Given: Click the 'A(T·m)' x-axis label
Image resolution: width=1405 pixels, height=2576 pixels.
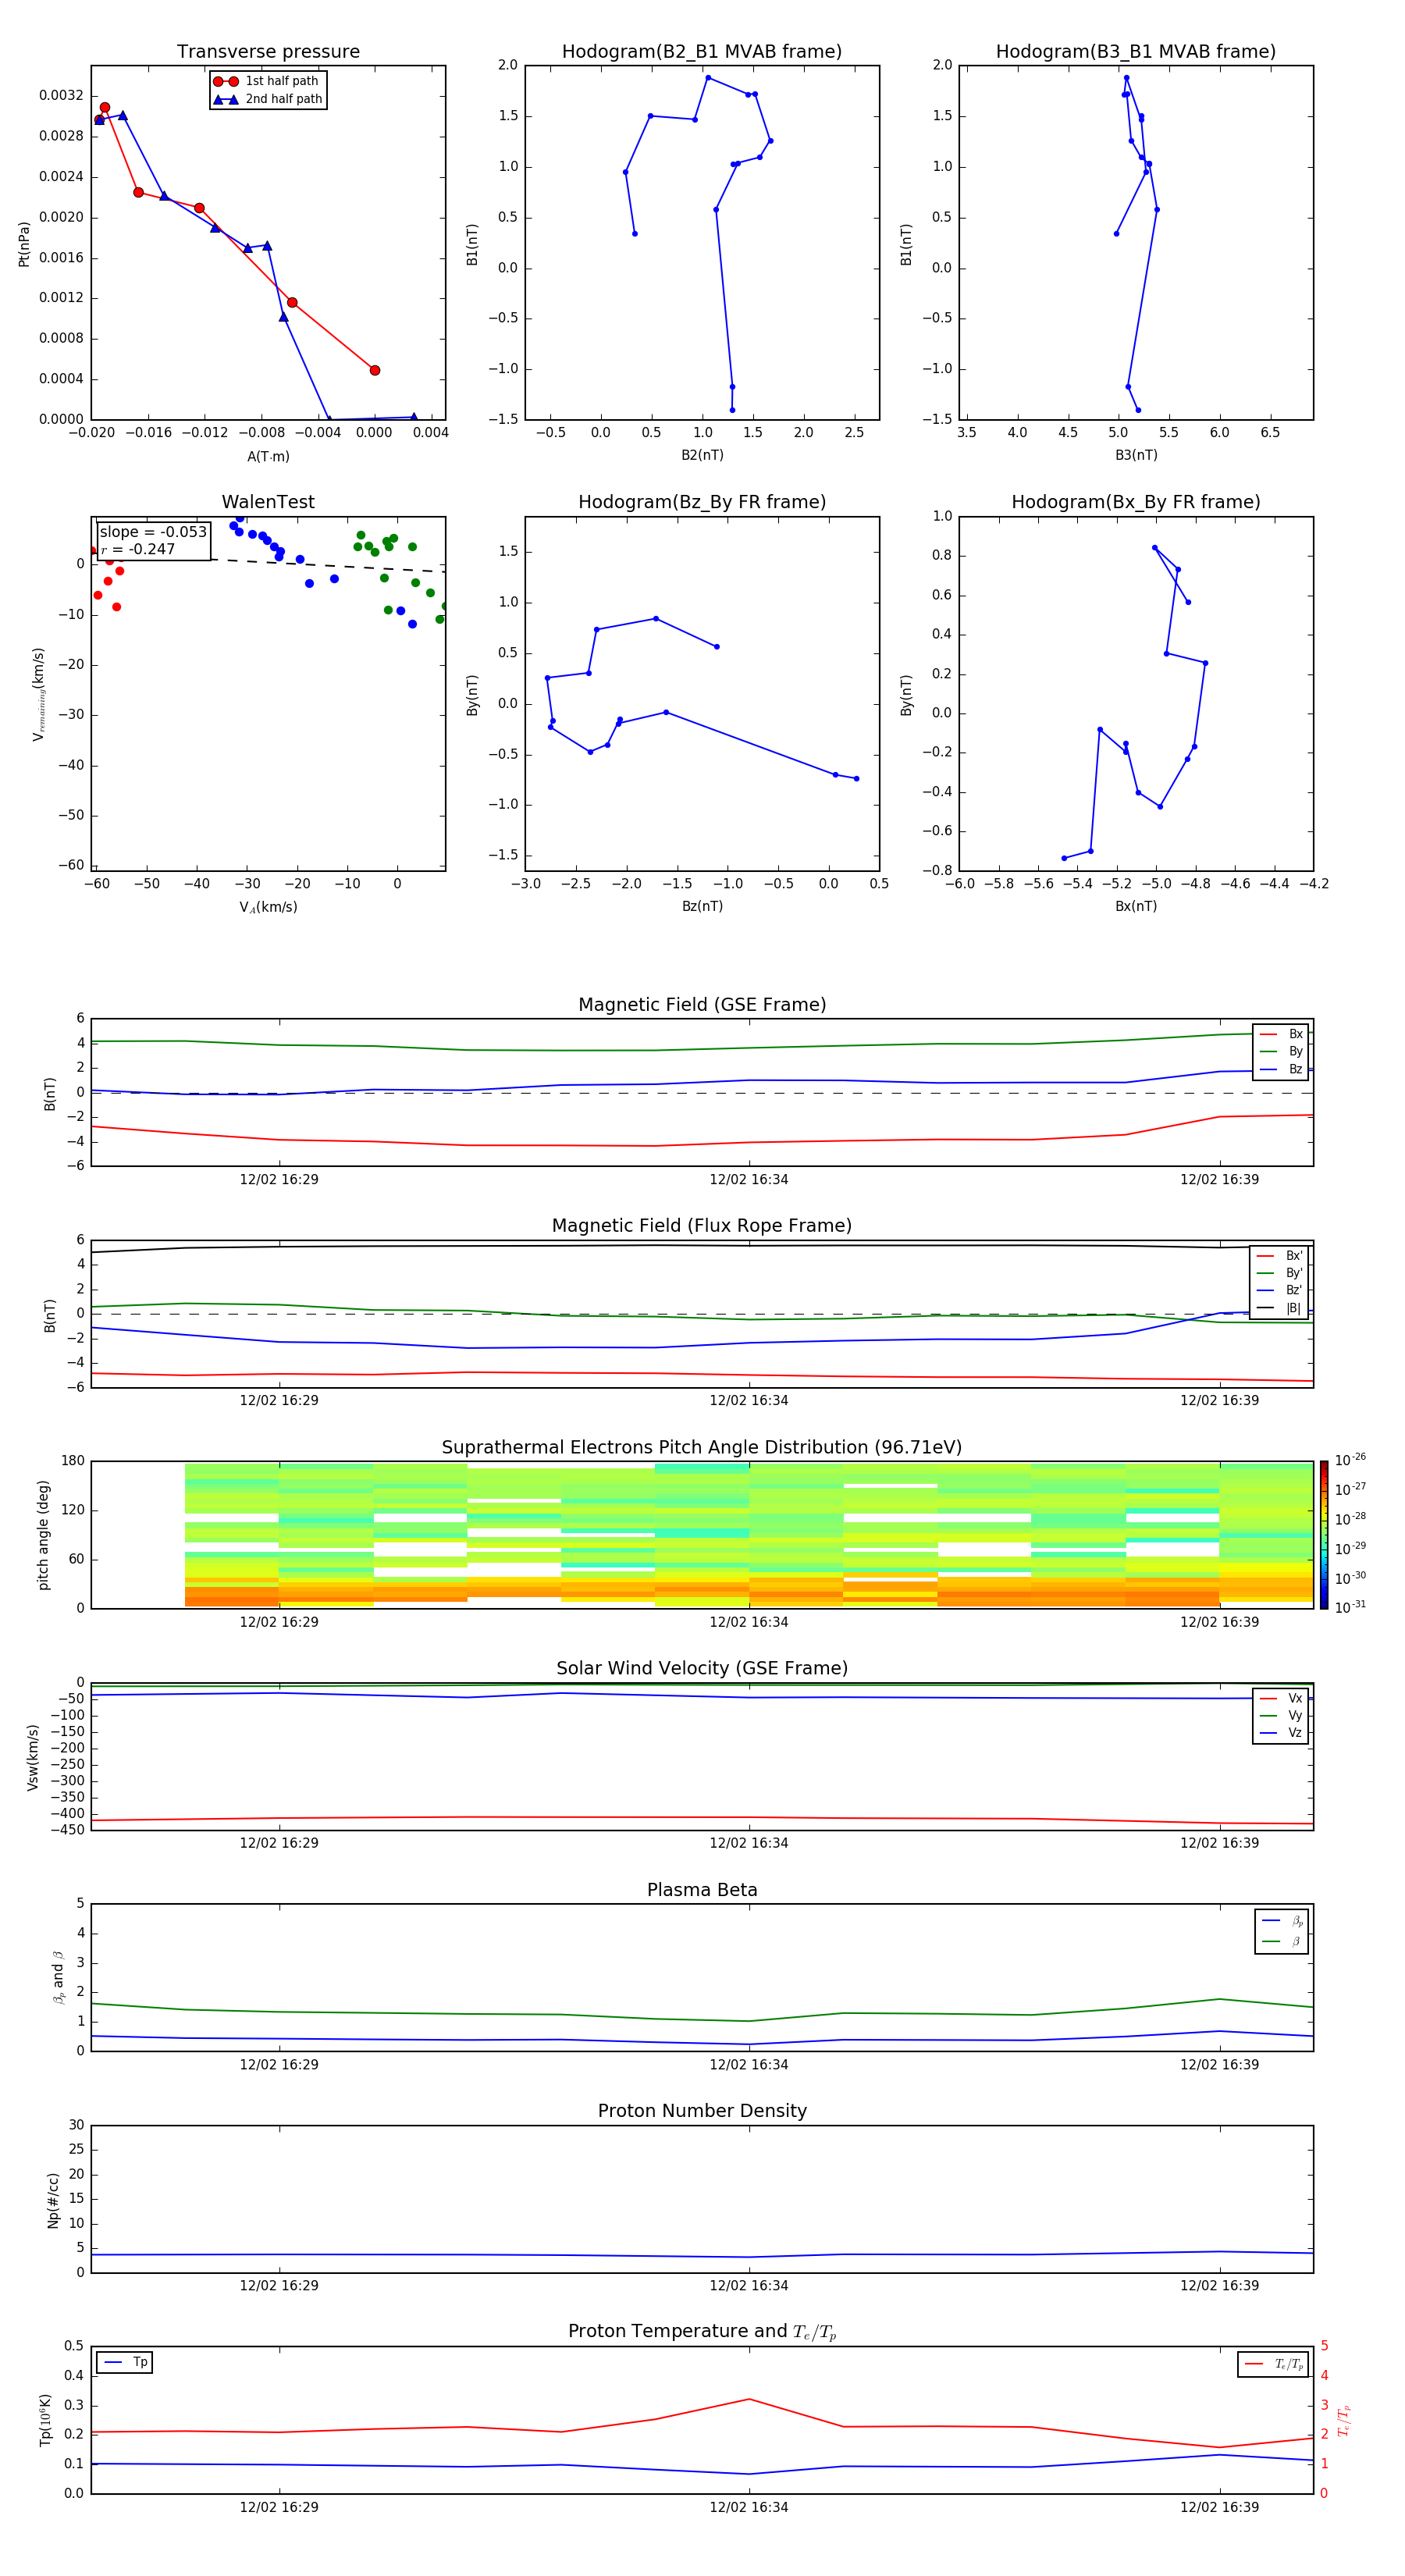Looking at the screenshot, I should (x=268, y=457).
